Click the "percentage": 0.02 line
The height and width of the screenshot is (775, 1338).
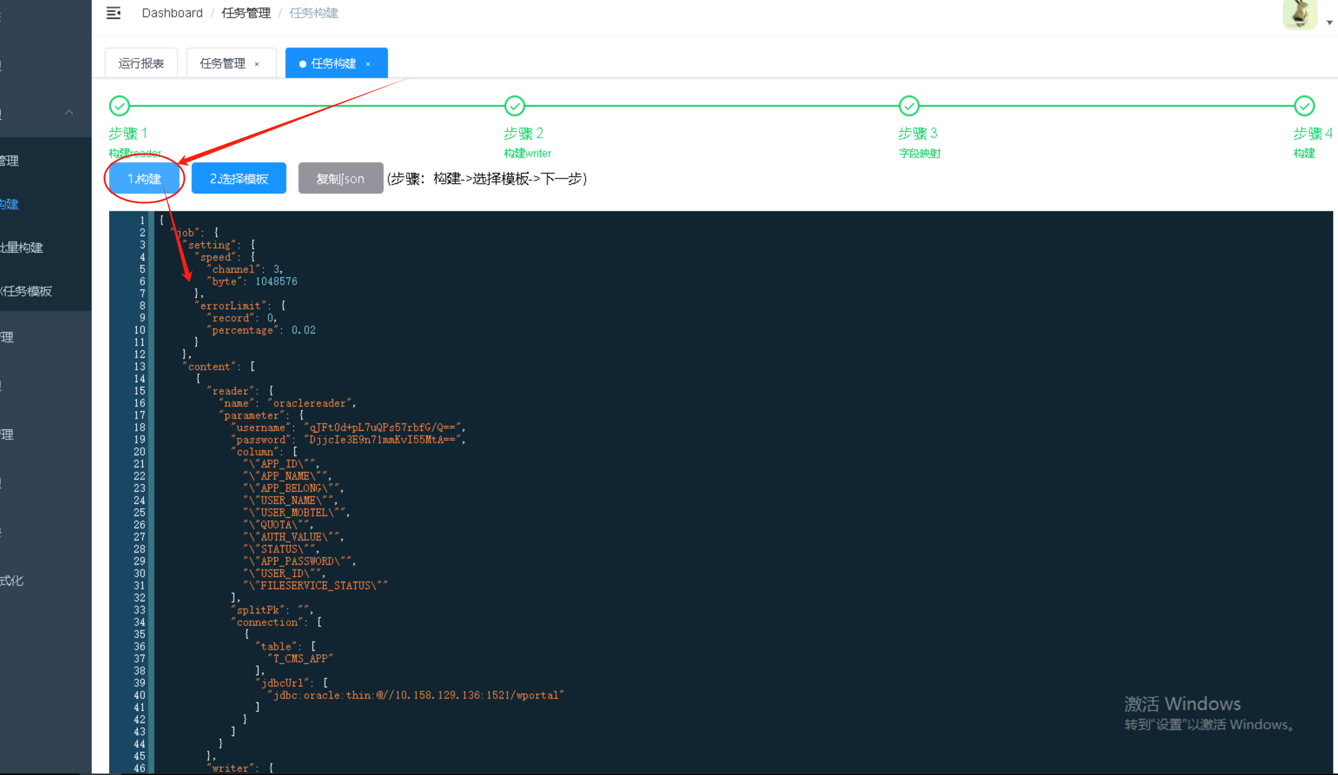261,330
